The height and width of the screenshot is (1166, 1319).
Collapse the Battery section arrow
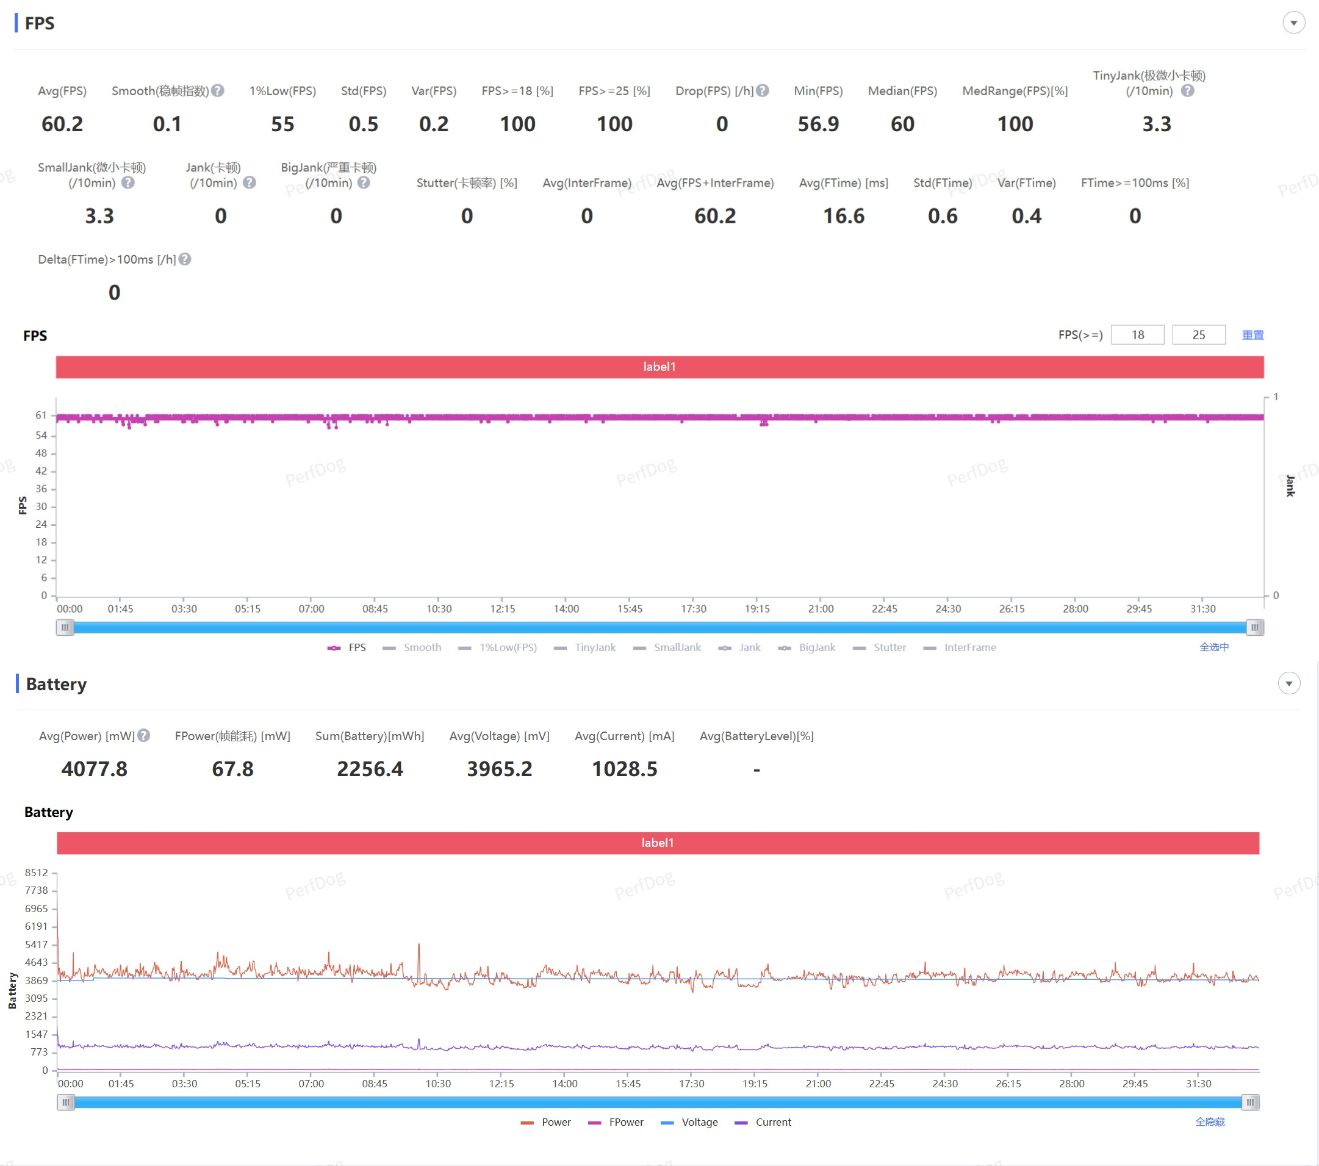[x=1289, y=684]
